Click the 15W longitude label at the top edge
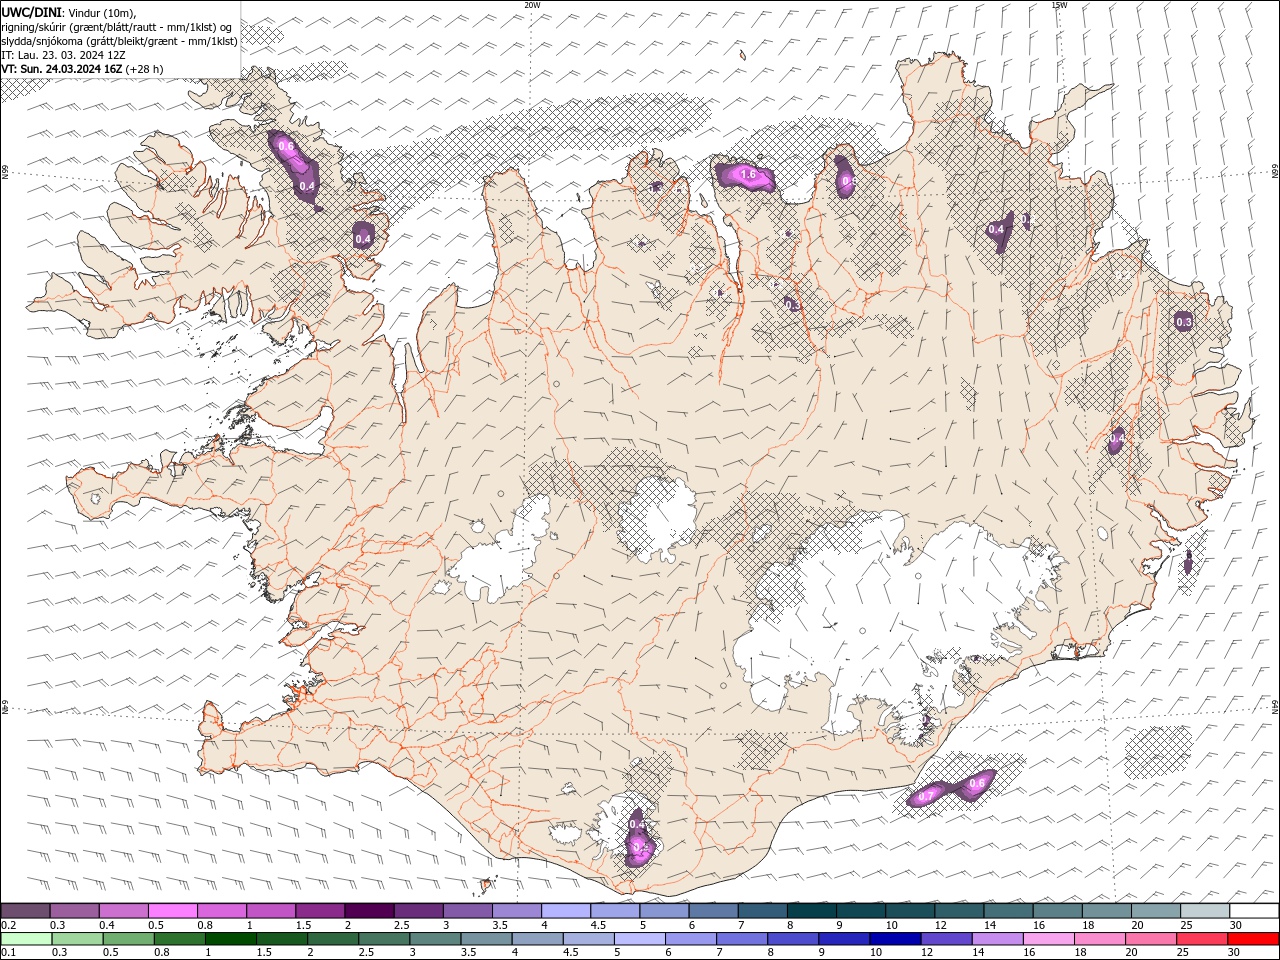 1059,5
